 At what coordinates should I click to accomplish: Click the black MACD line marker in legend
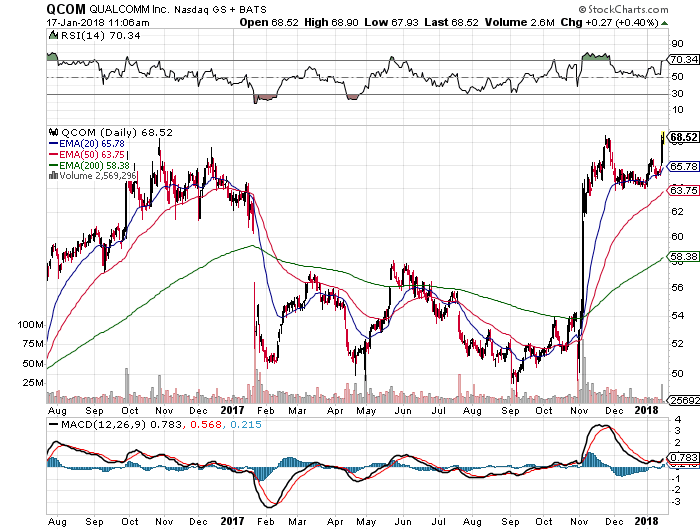(x=53, y=424)
